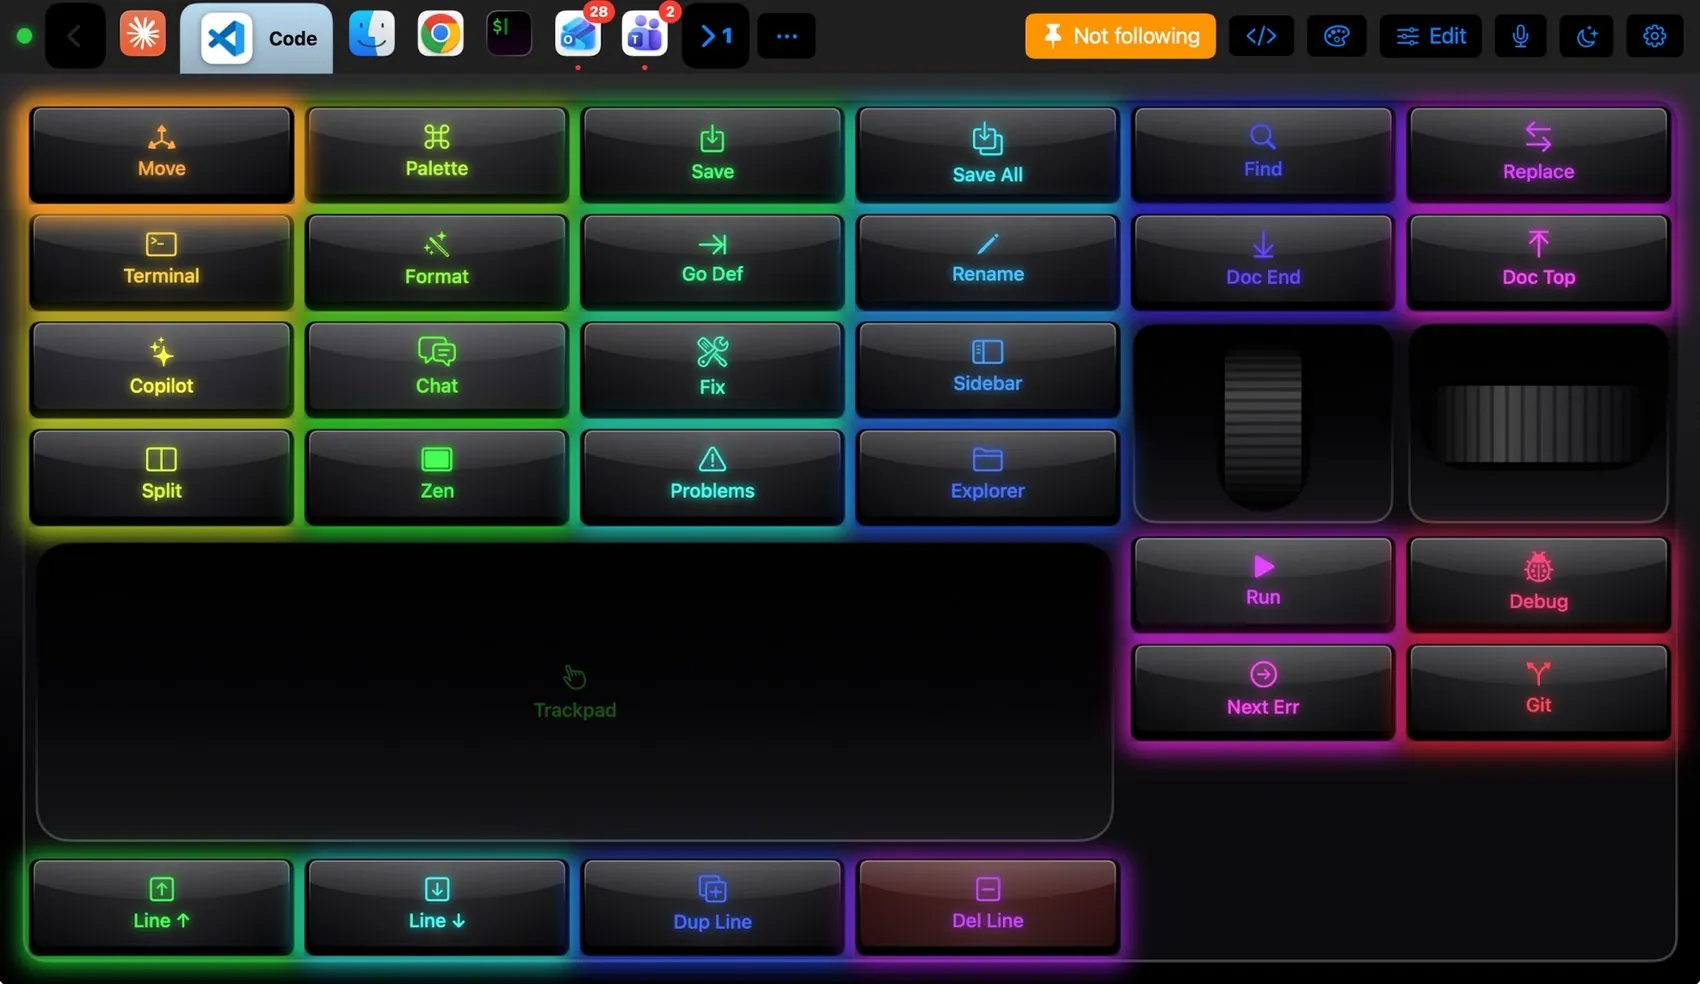Viewport: 1700px width, 984px height.
Task: Click the Run button
Action: (x=1263, y=584)
